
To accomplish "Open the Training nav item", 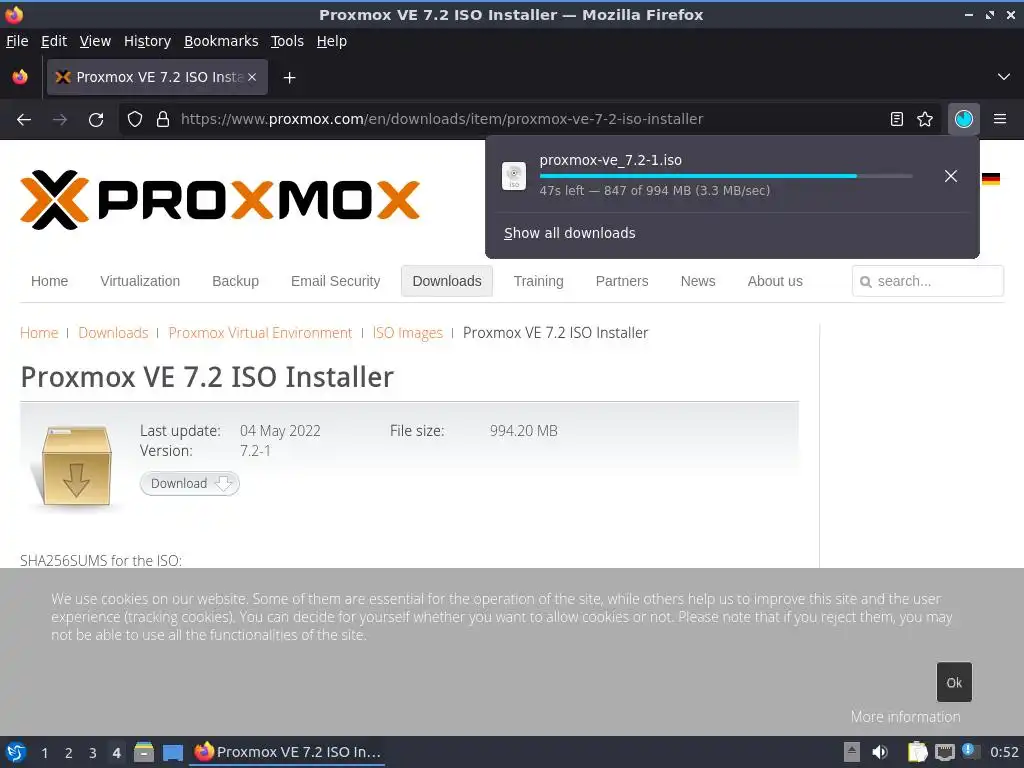I will click(x=538, y=281).
